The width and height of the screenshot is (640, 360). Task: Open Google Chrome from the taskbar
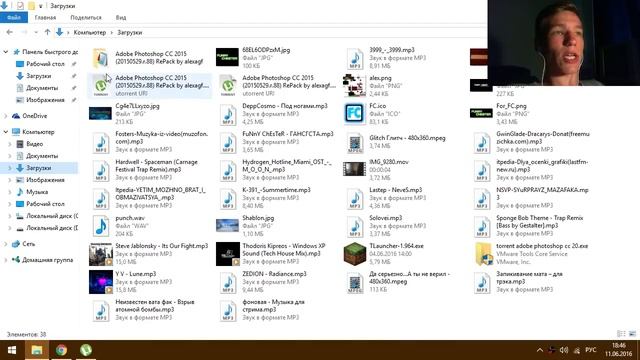[61, 350]
